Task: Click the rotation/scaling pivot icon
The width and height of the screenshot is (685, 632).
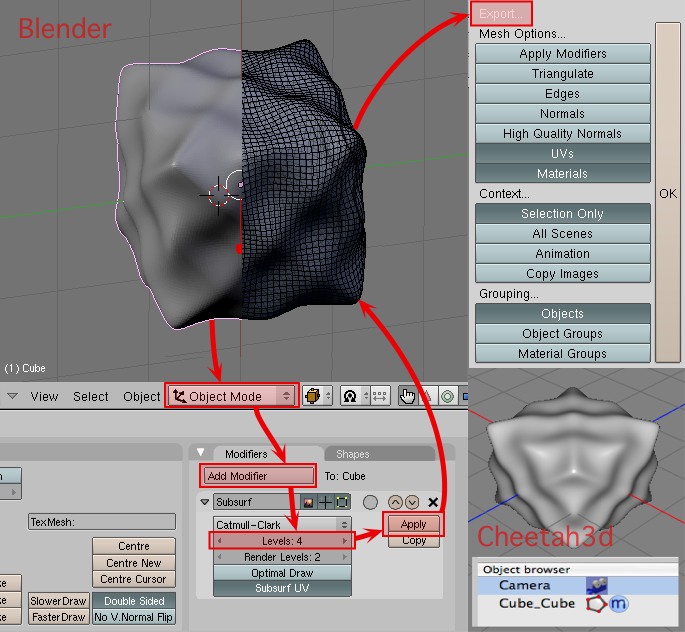Action: pyautogui.click(x=350, y=397)
